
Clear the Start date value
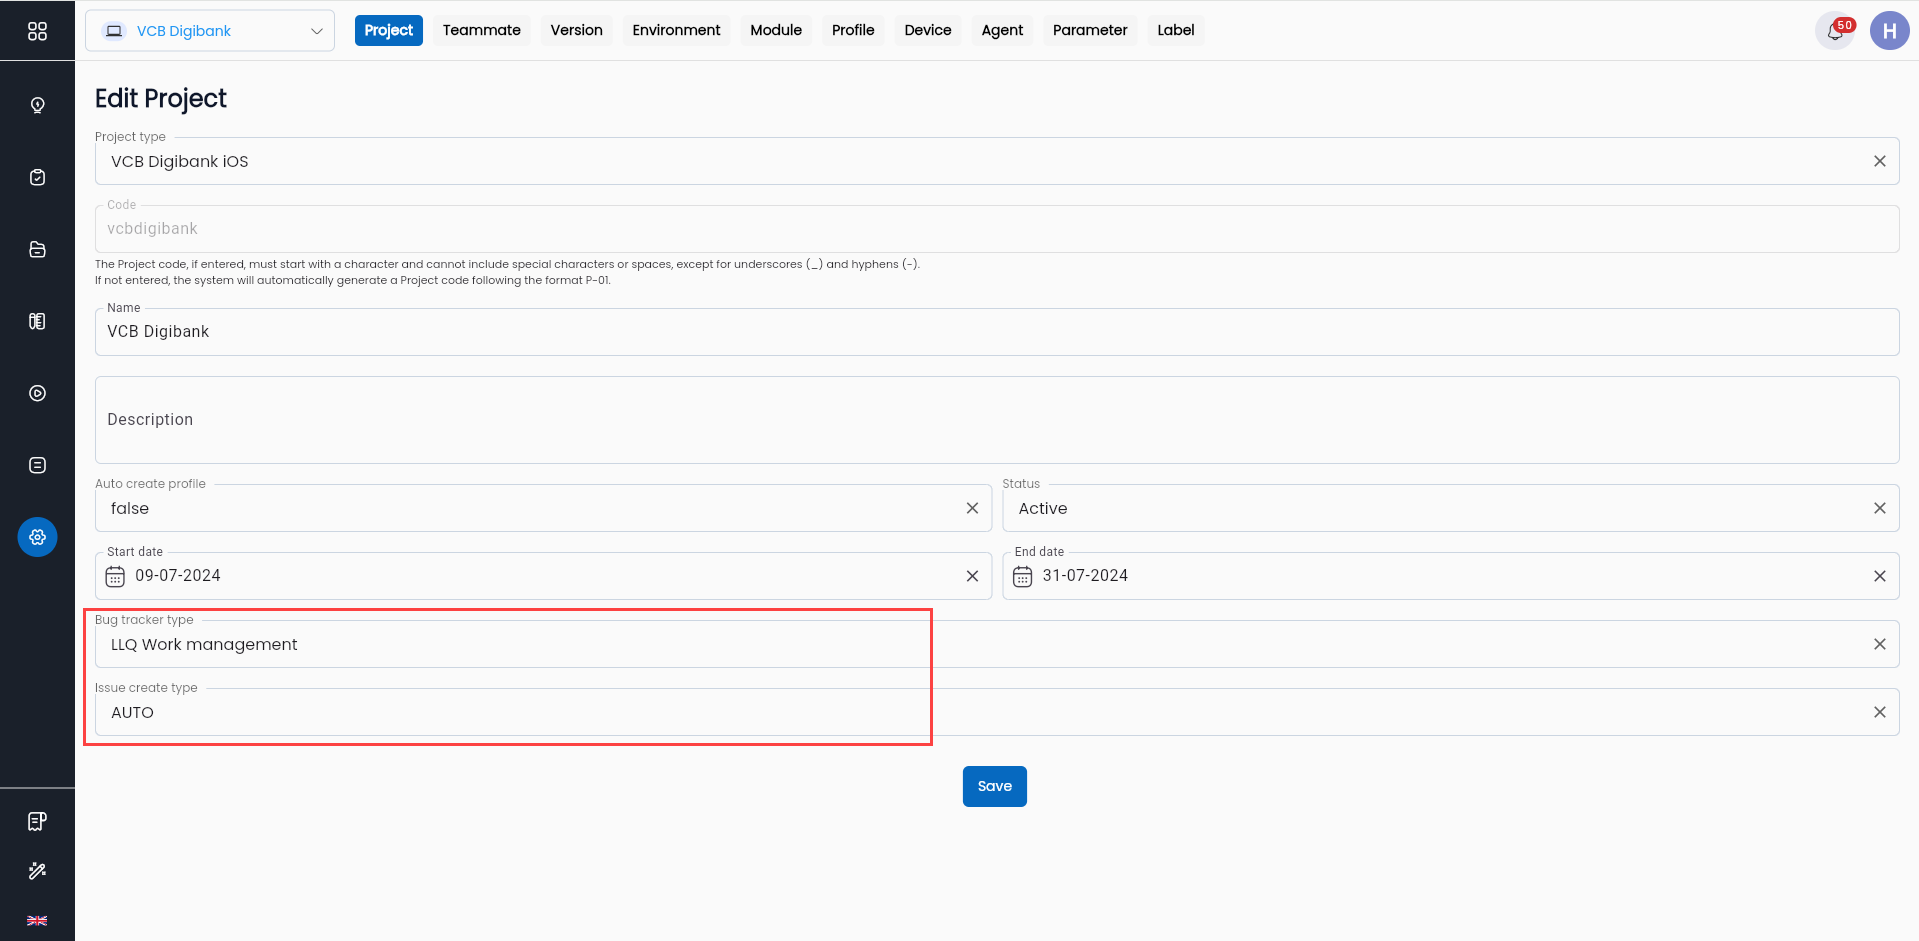[972, 576]
